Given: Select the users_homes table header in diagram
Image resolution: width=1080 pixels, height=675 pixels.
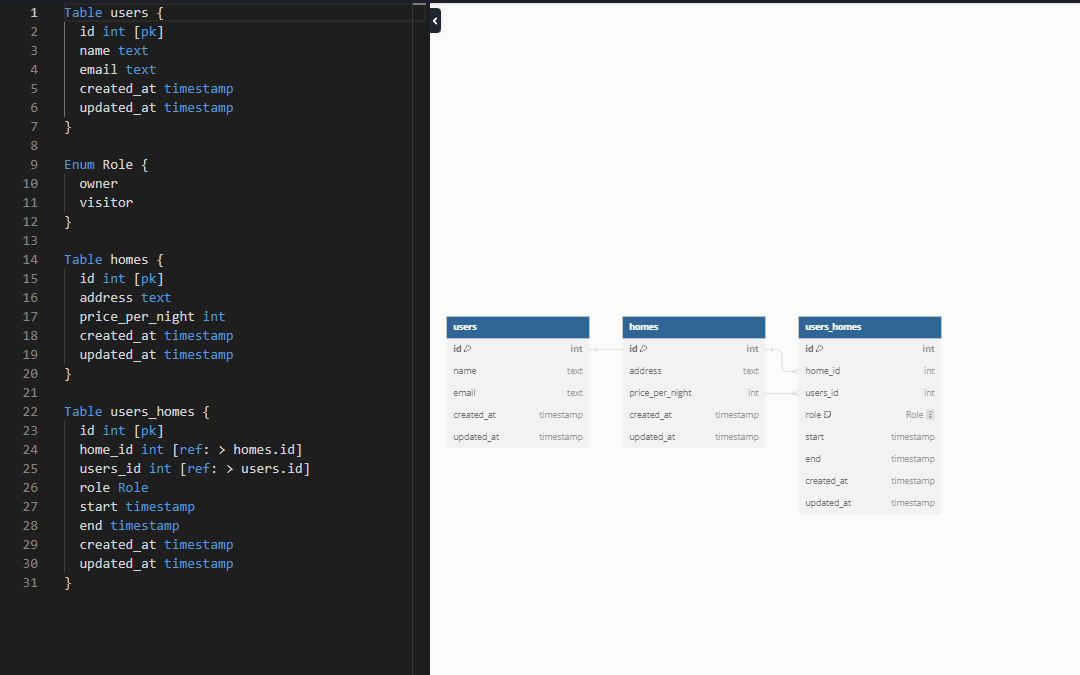Looking at the screenshot, I should (x=870, y=327).
